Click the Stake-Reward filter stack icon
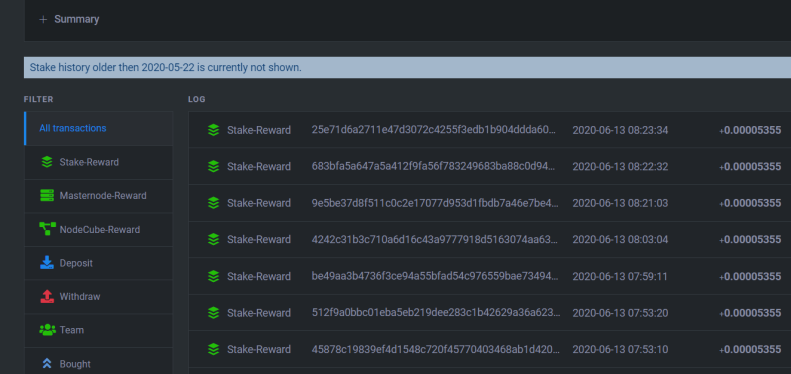This screenshot has width=791, height=374. pyautogui.click(x=47, y=162)
